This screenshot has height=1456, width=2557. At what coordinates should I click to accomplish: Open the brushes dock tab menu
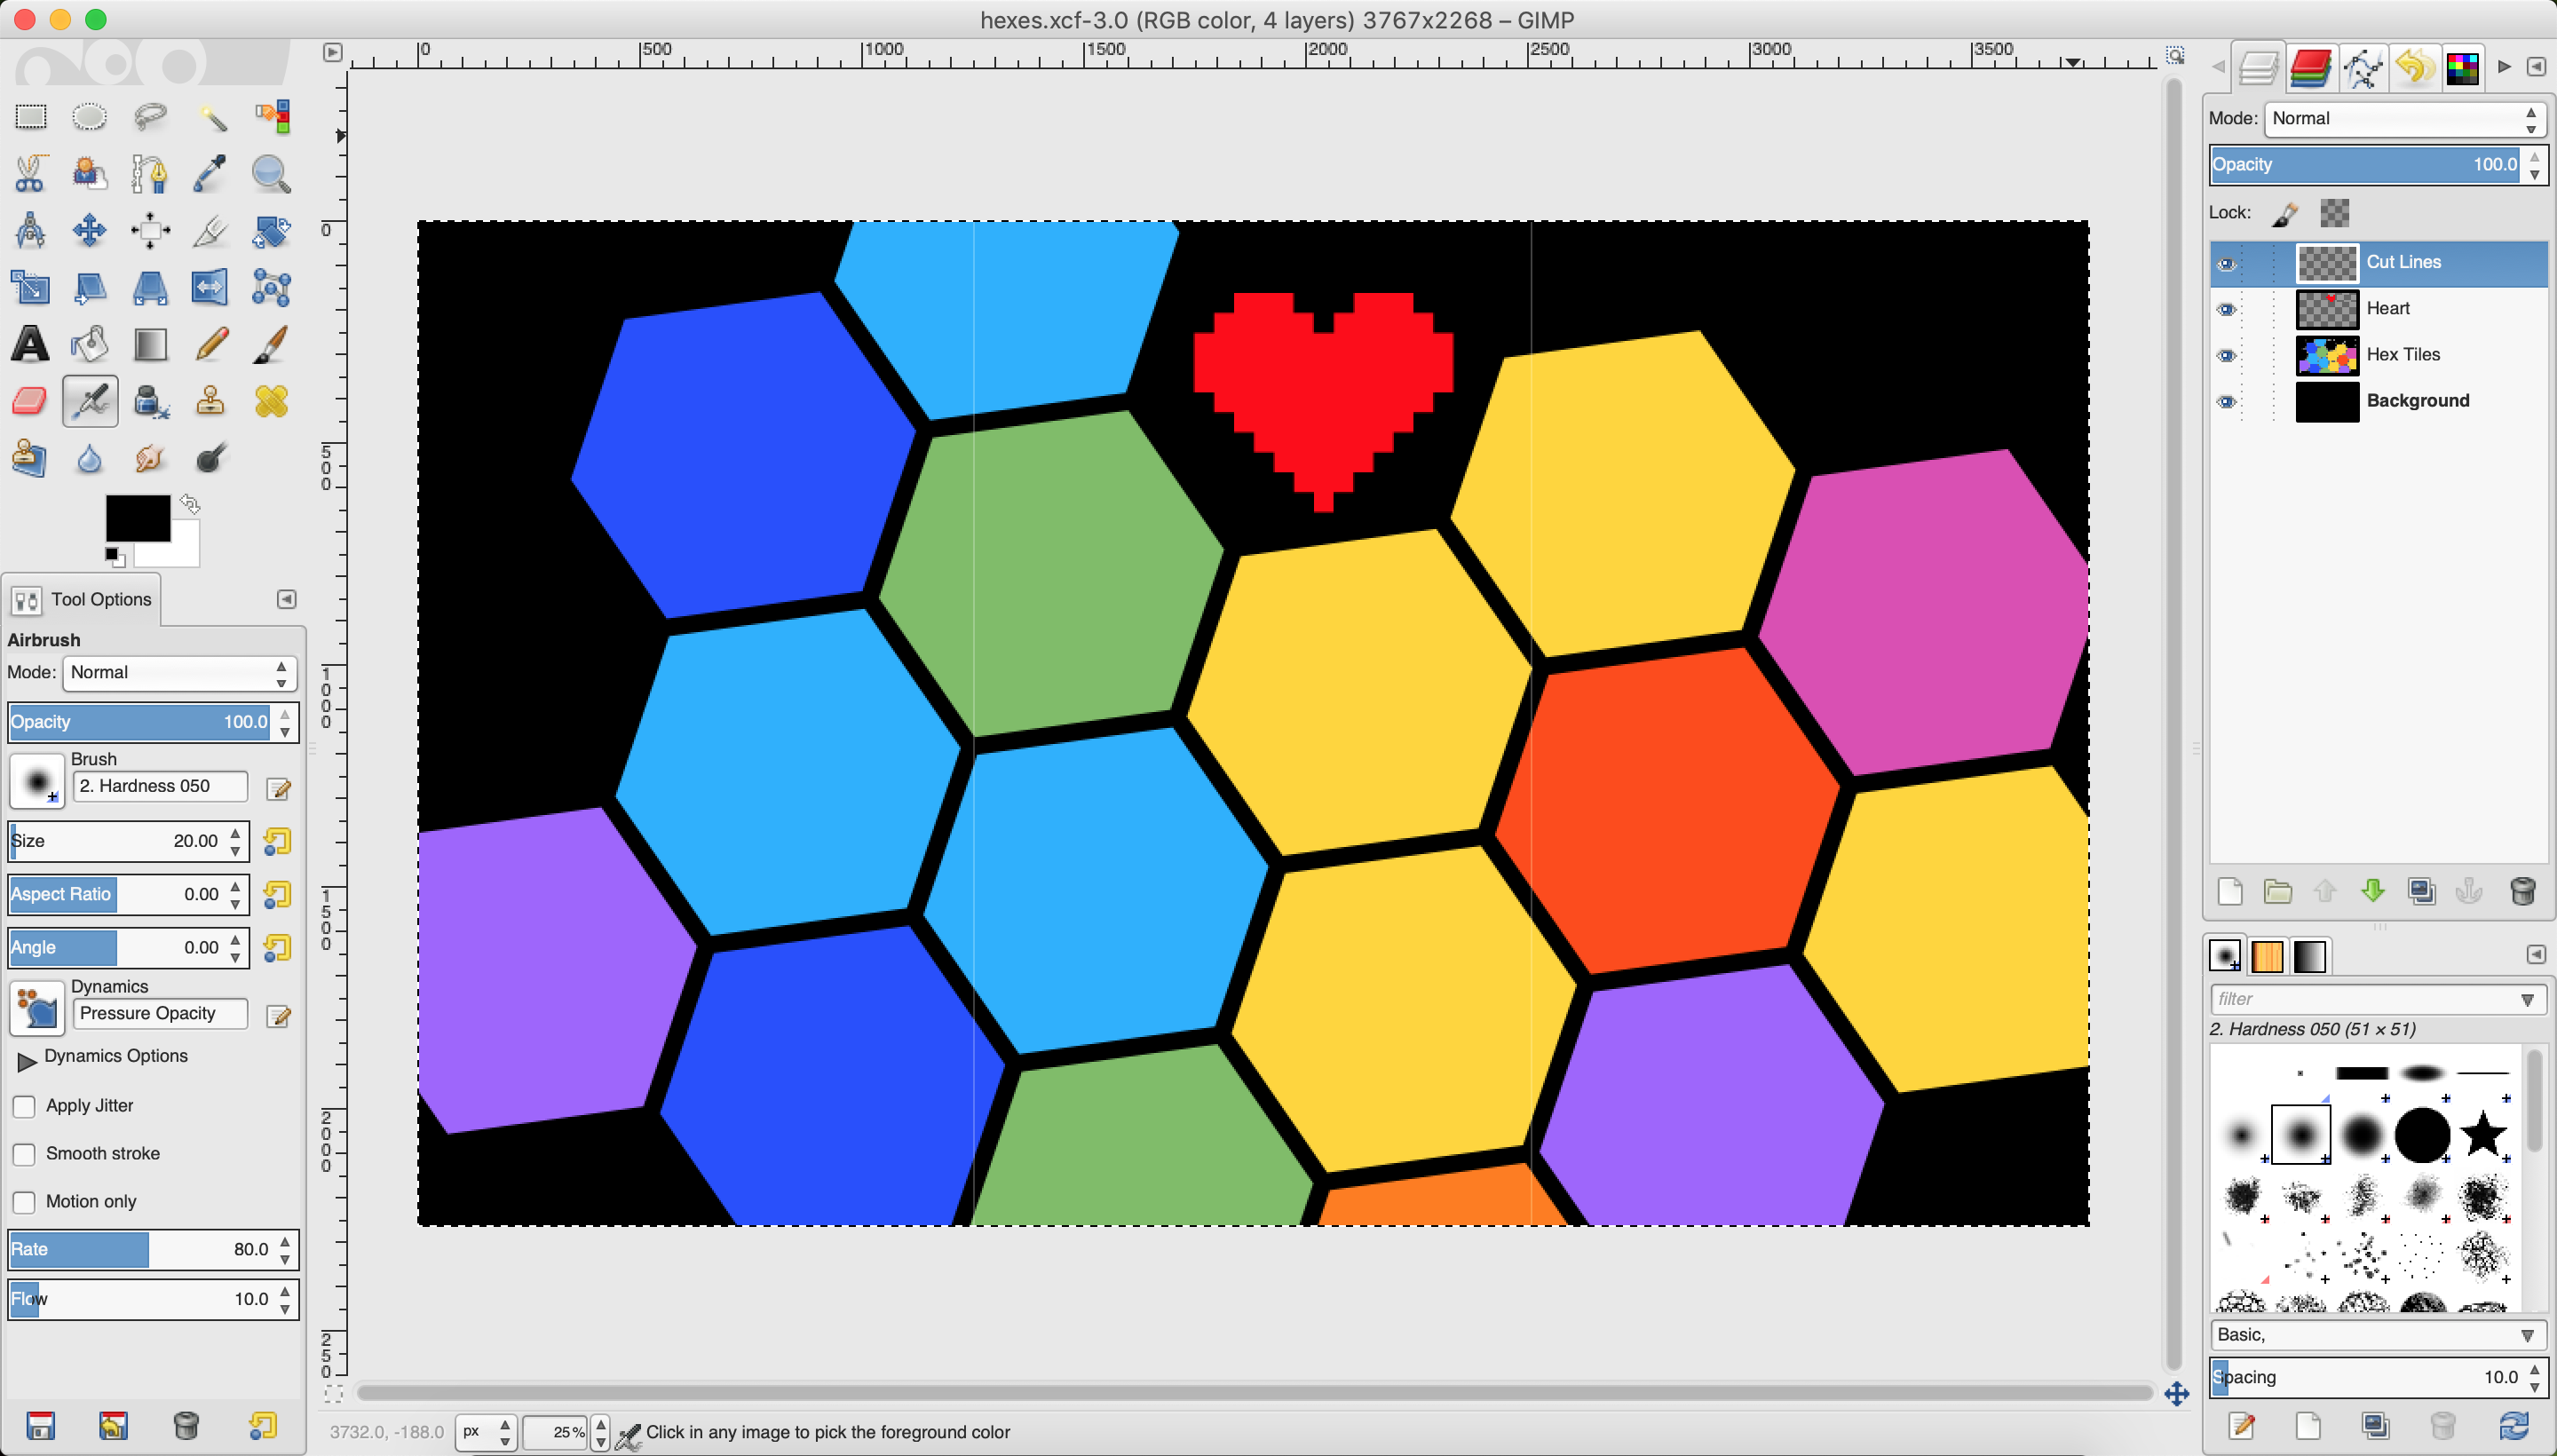pos(2536,954)
